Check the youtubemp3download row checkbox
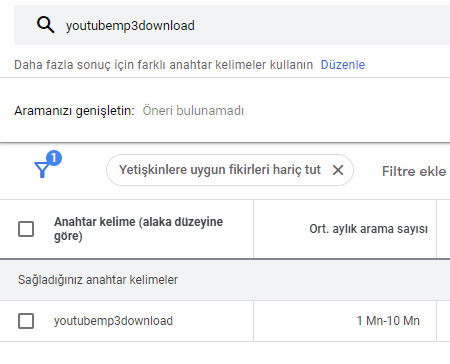450x364 pixels. tap(26, 321)
